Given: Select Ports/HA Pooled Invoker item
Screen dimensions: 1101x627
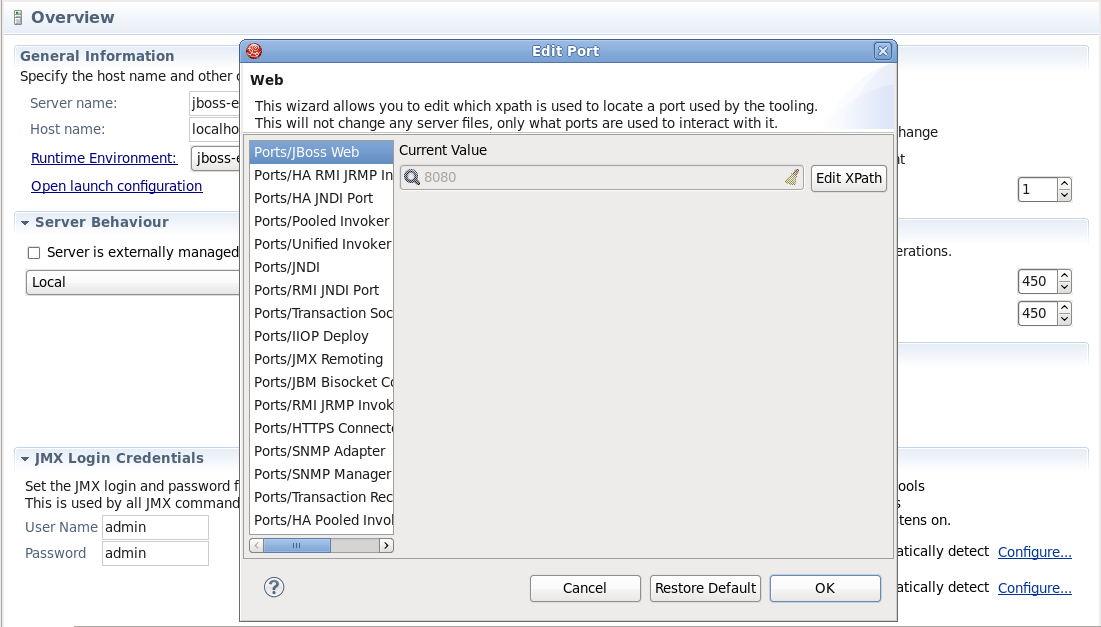Looking at the screenshot, I should click(322, 520).
